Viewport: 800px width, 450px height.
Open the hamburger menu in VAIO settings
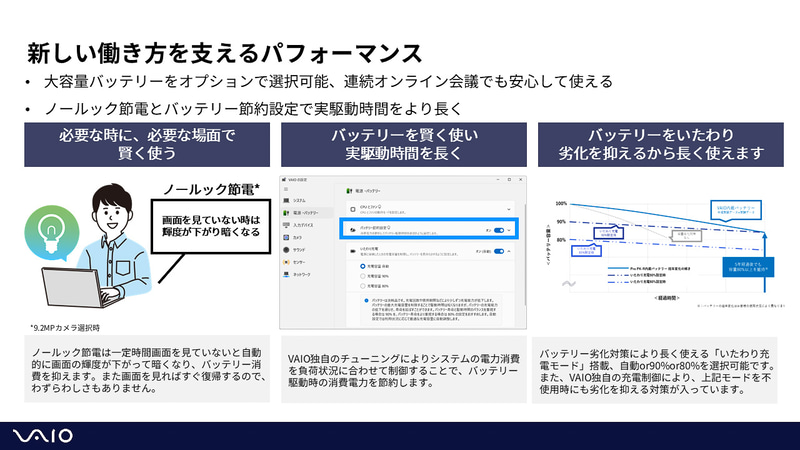(x=286, y=189)
